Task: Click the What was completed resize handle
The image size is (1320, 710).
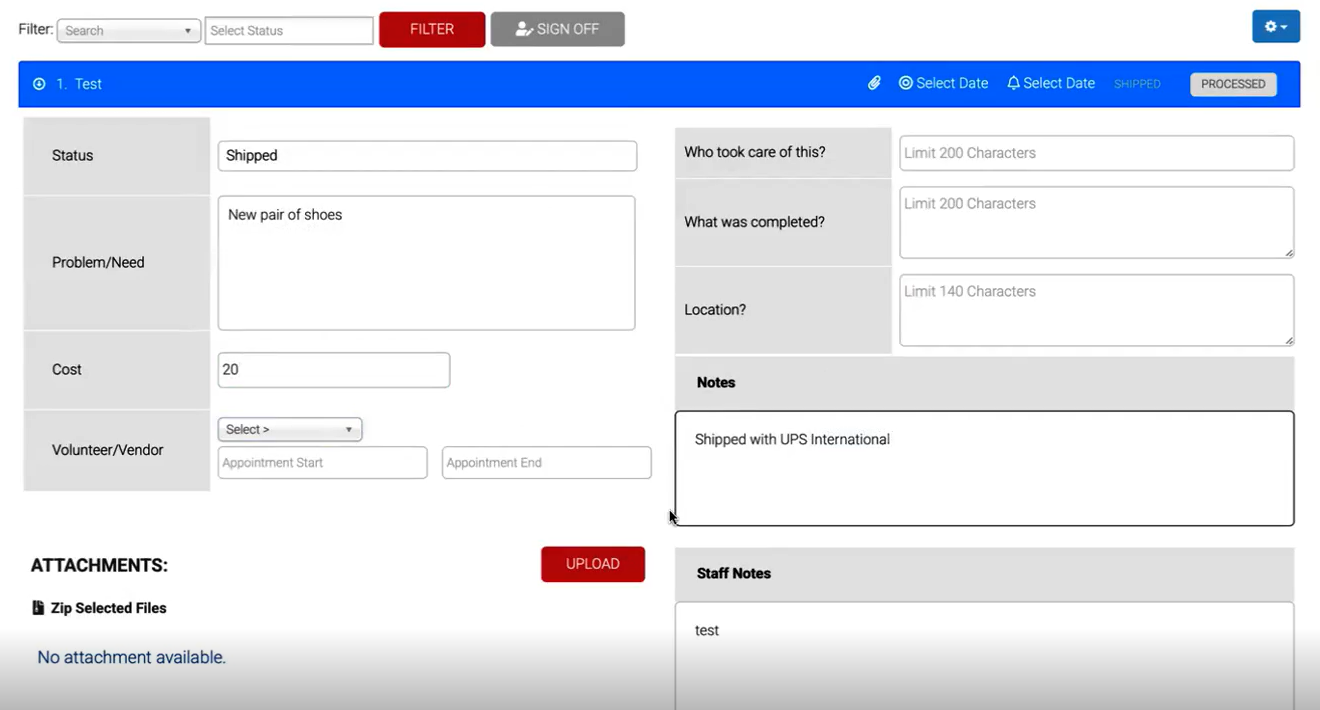Action: (1289, 253)
